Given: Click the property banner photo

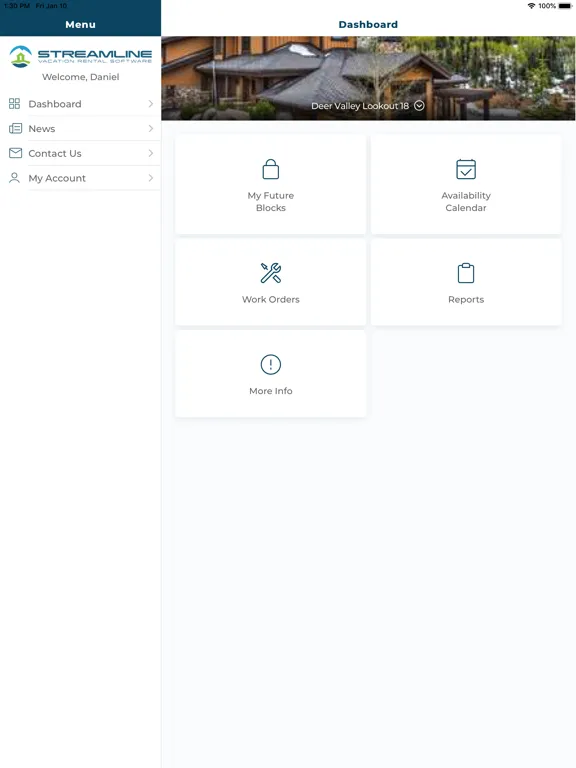Looking at the screenshot, I should (x=368, y=78).
